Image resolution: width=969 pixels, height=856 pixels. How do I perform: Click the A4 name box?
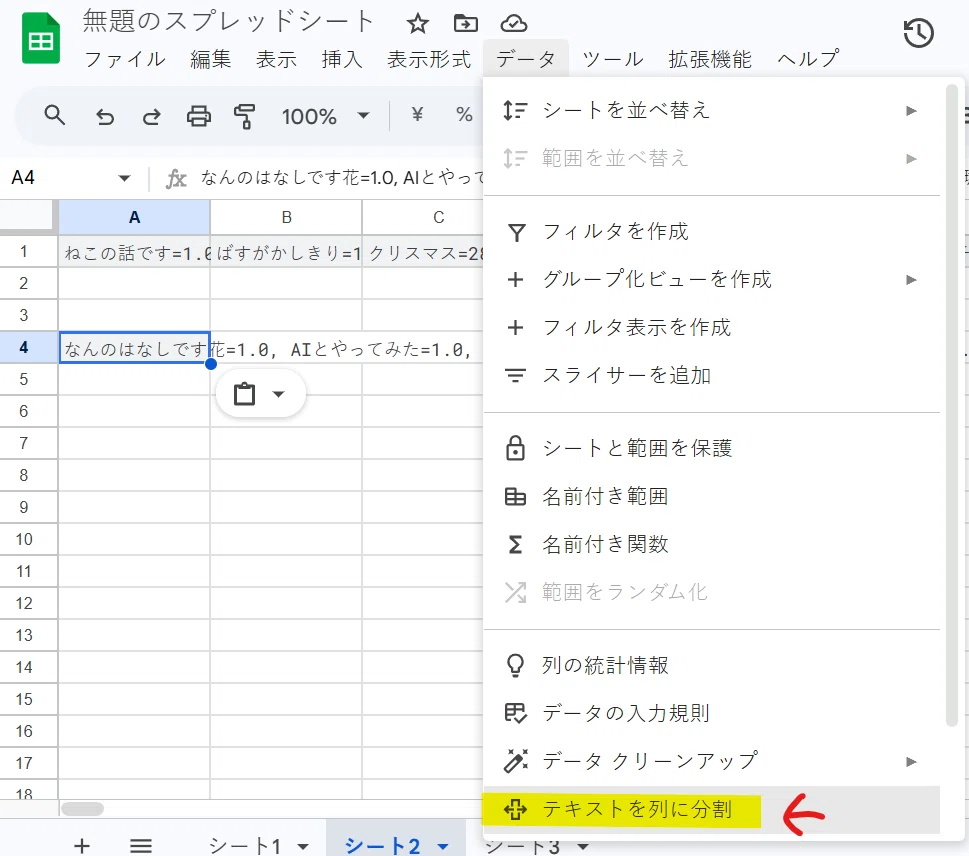(59, 178)
